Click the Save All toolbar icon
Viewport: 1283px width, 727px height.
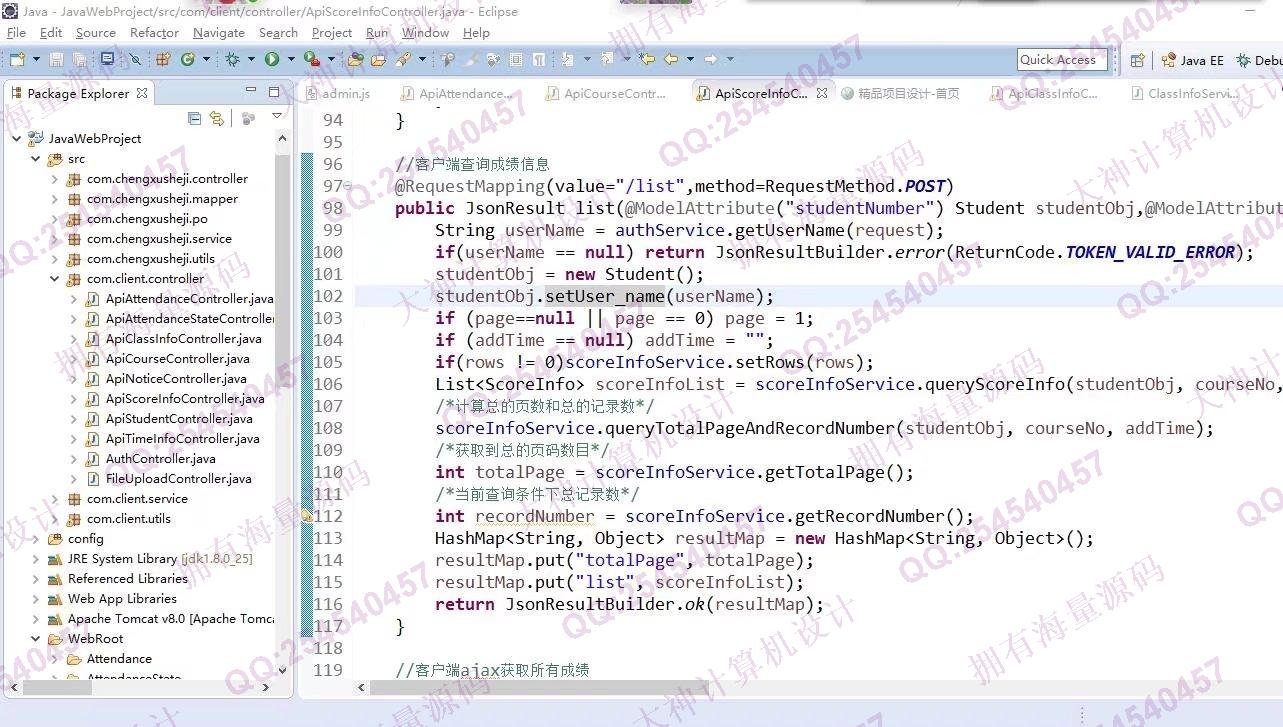[x=79, y=59]
